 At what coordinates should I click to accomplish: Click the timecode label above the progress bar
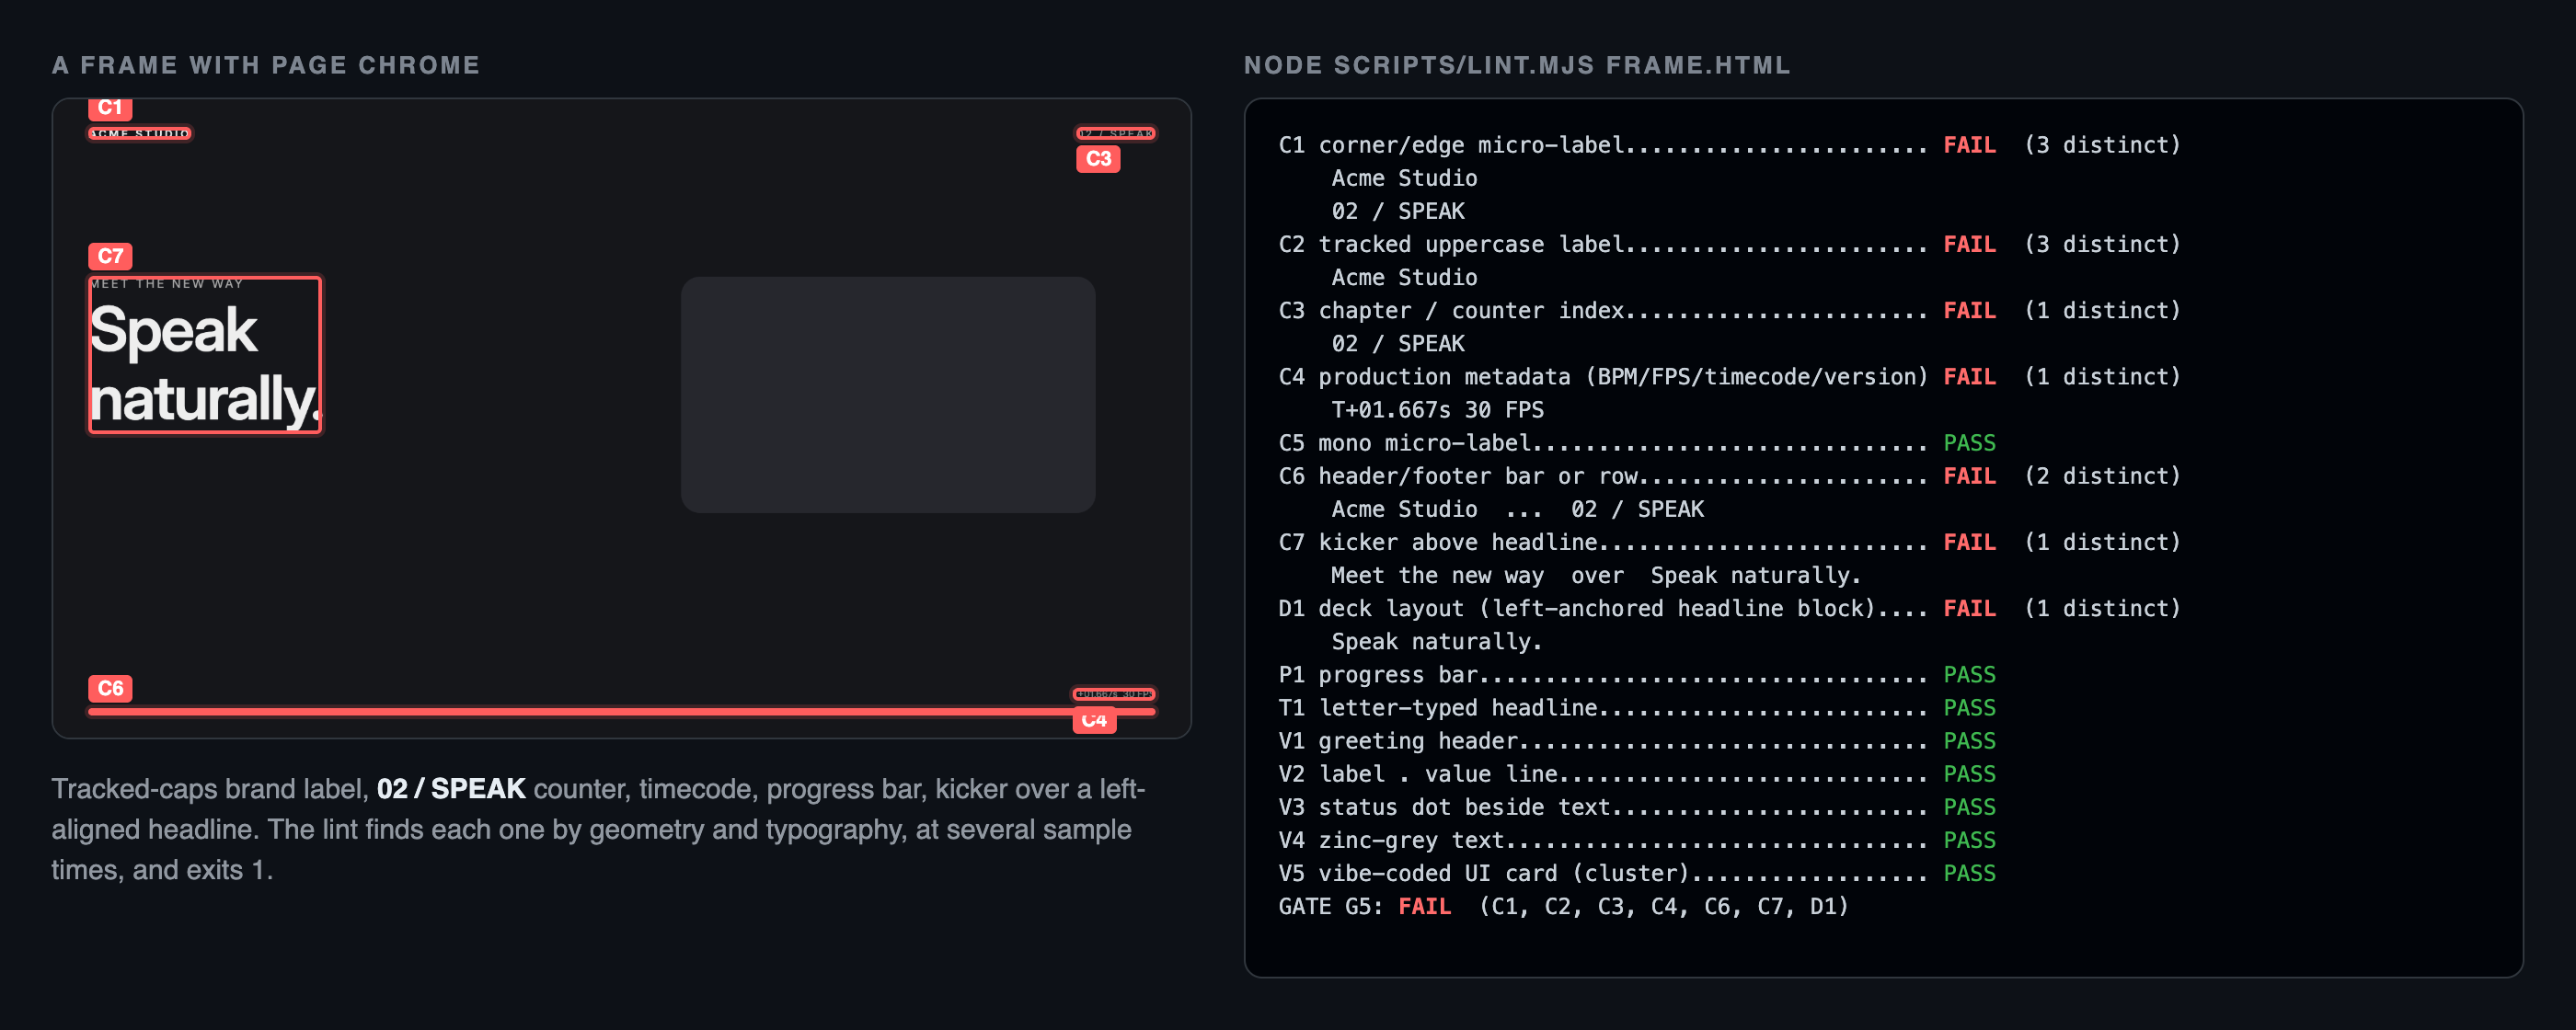1114,694
